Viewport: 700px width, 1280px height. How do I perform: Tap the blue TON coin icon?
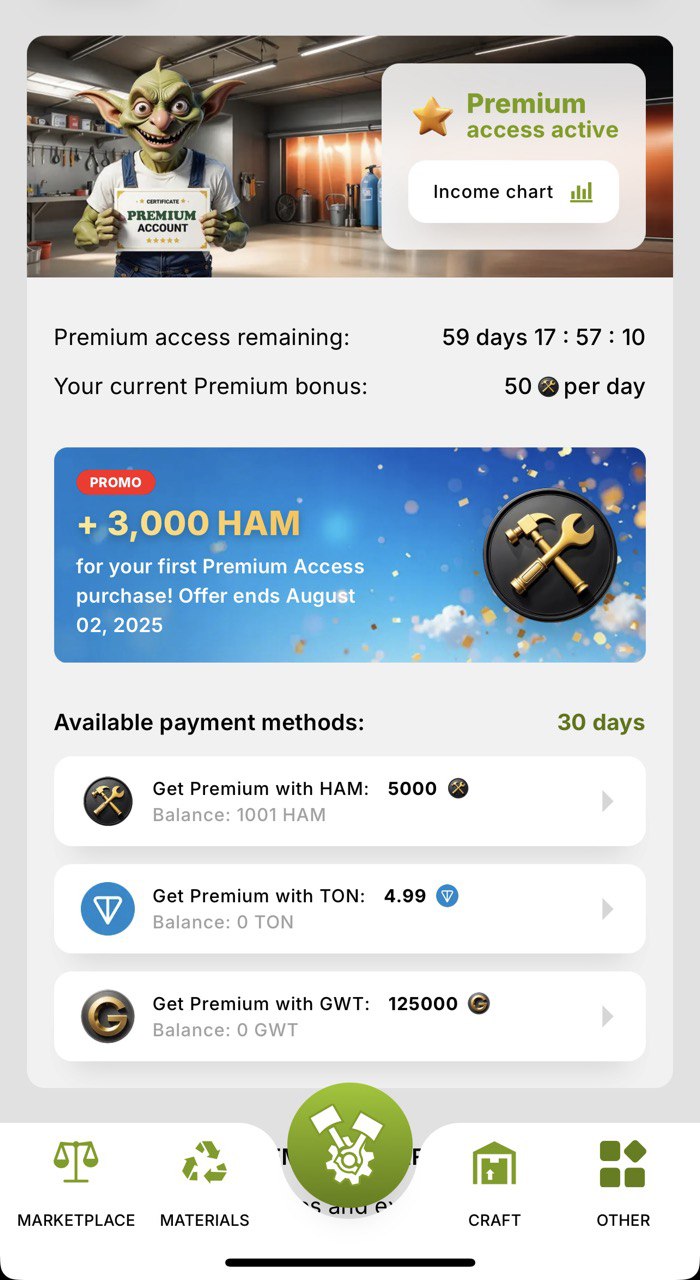(x=108, y=909)
